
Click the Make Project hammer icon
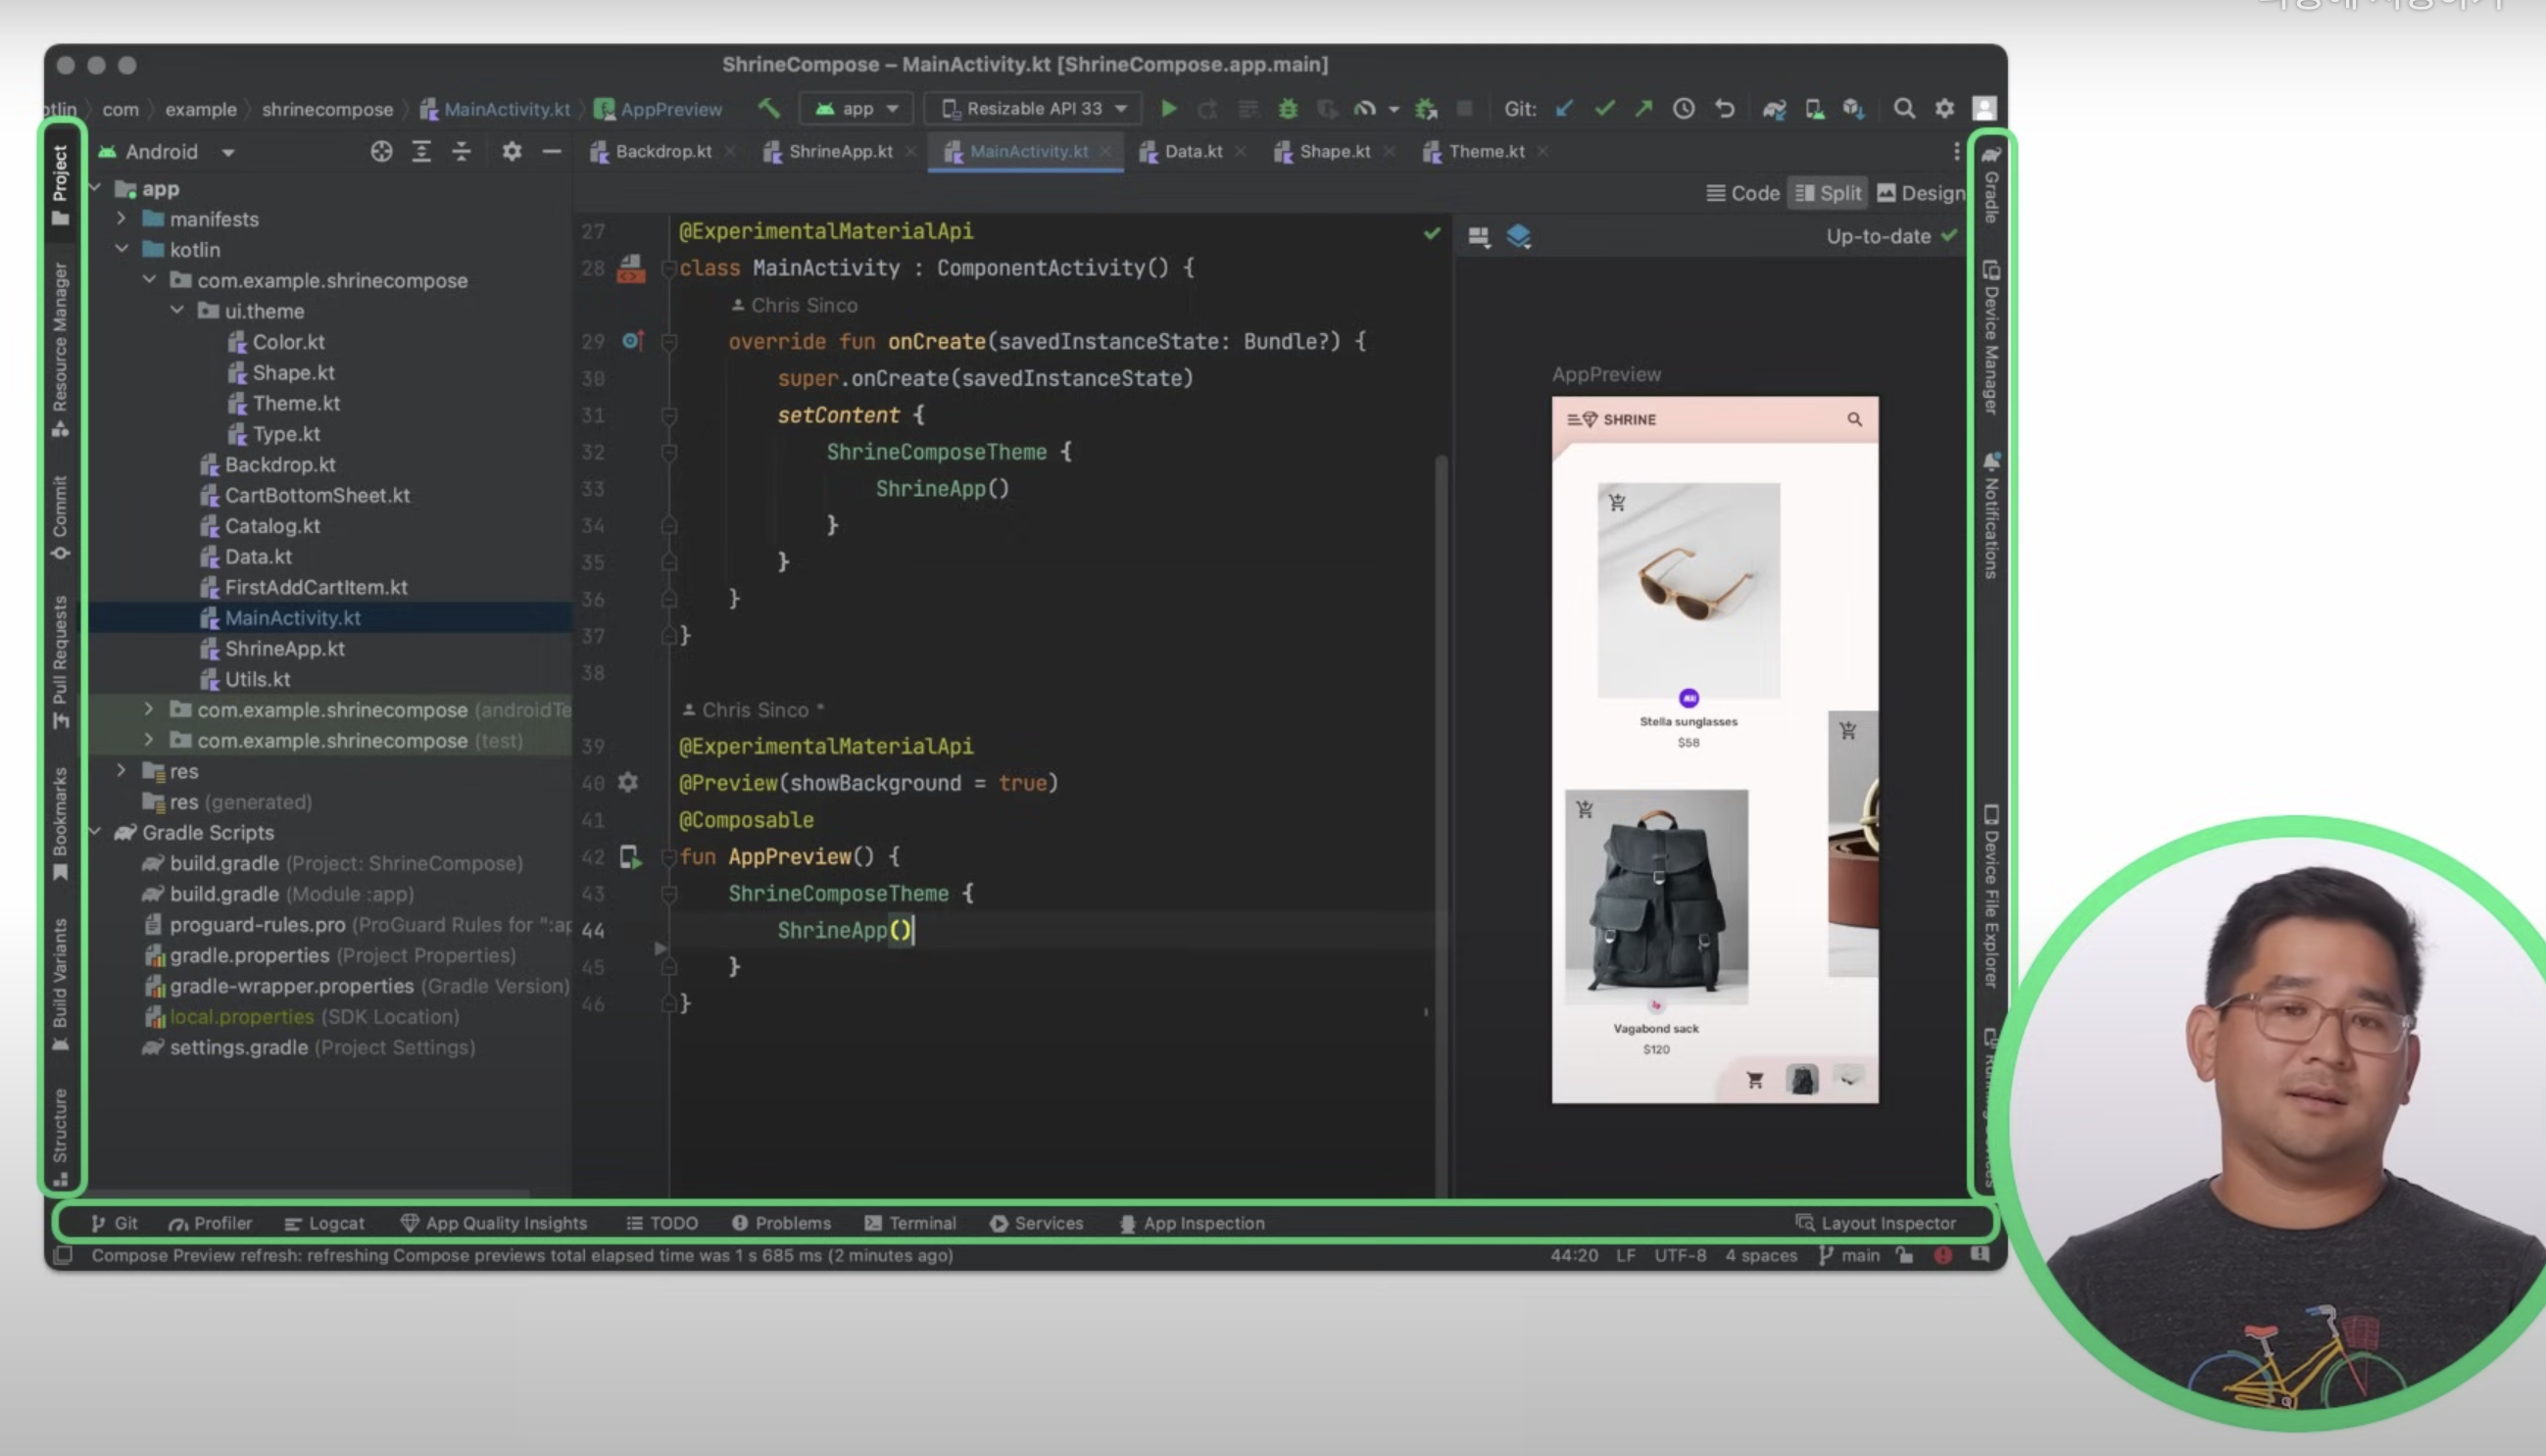[768, 108]
